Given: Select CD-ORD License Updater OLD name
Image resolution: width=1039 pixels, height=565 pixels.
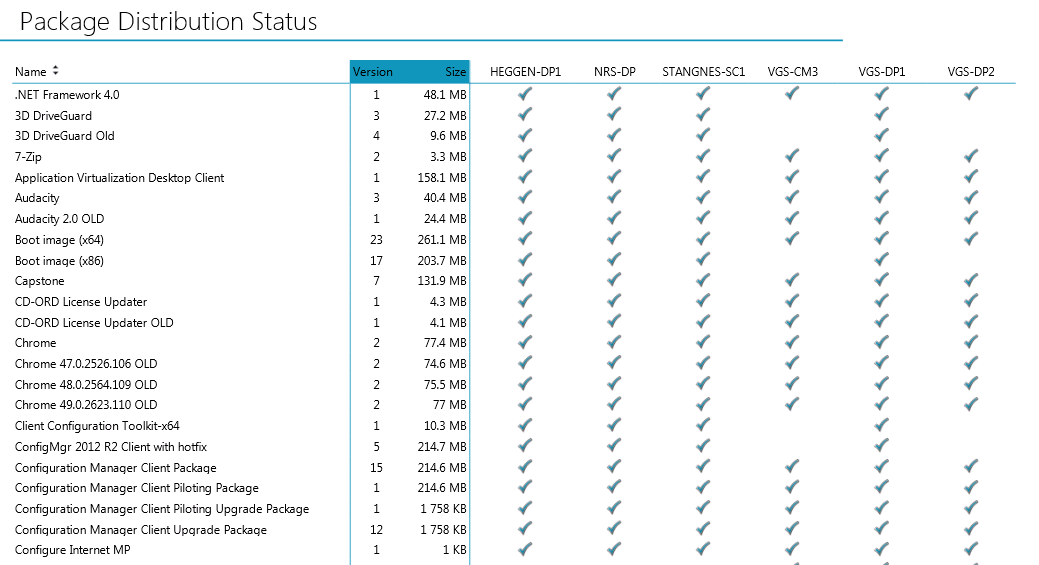Looking at the screenshot, I should (x=94, y=323).
